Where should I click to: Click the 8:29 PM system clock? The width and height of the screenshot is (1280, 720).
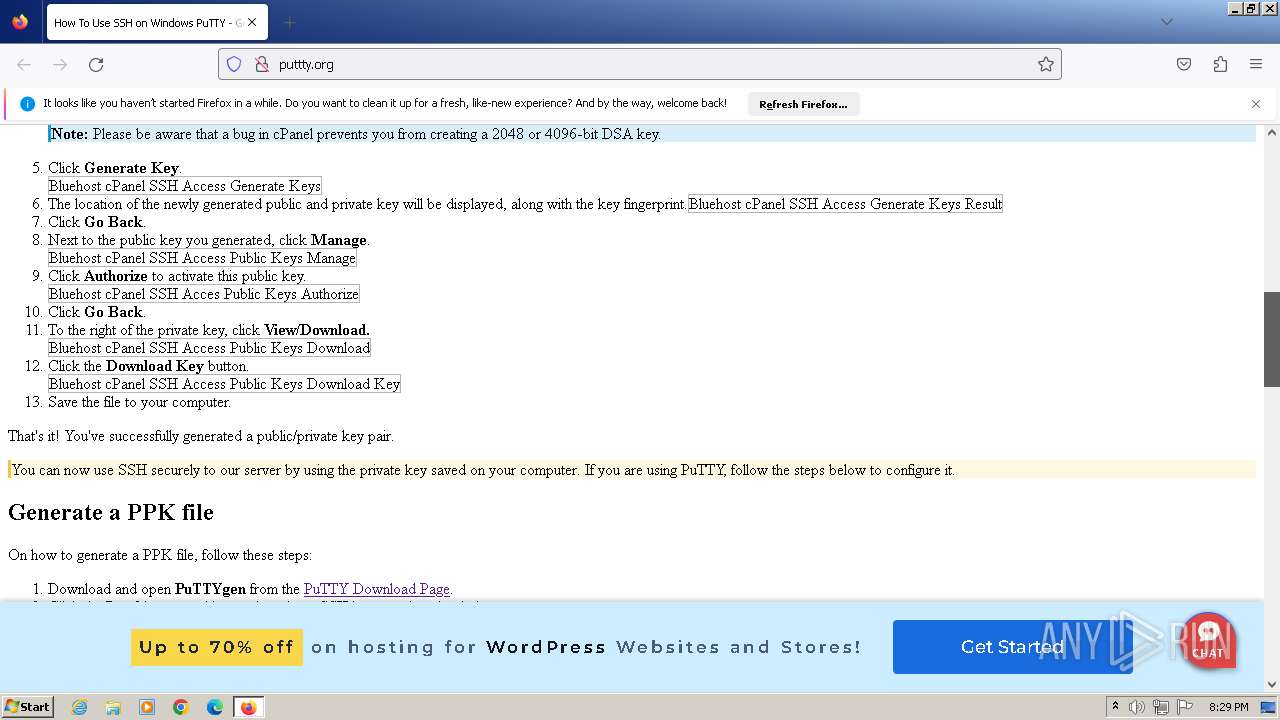coord(1228,707)
